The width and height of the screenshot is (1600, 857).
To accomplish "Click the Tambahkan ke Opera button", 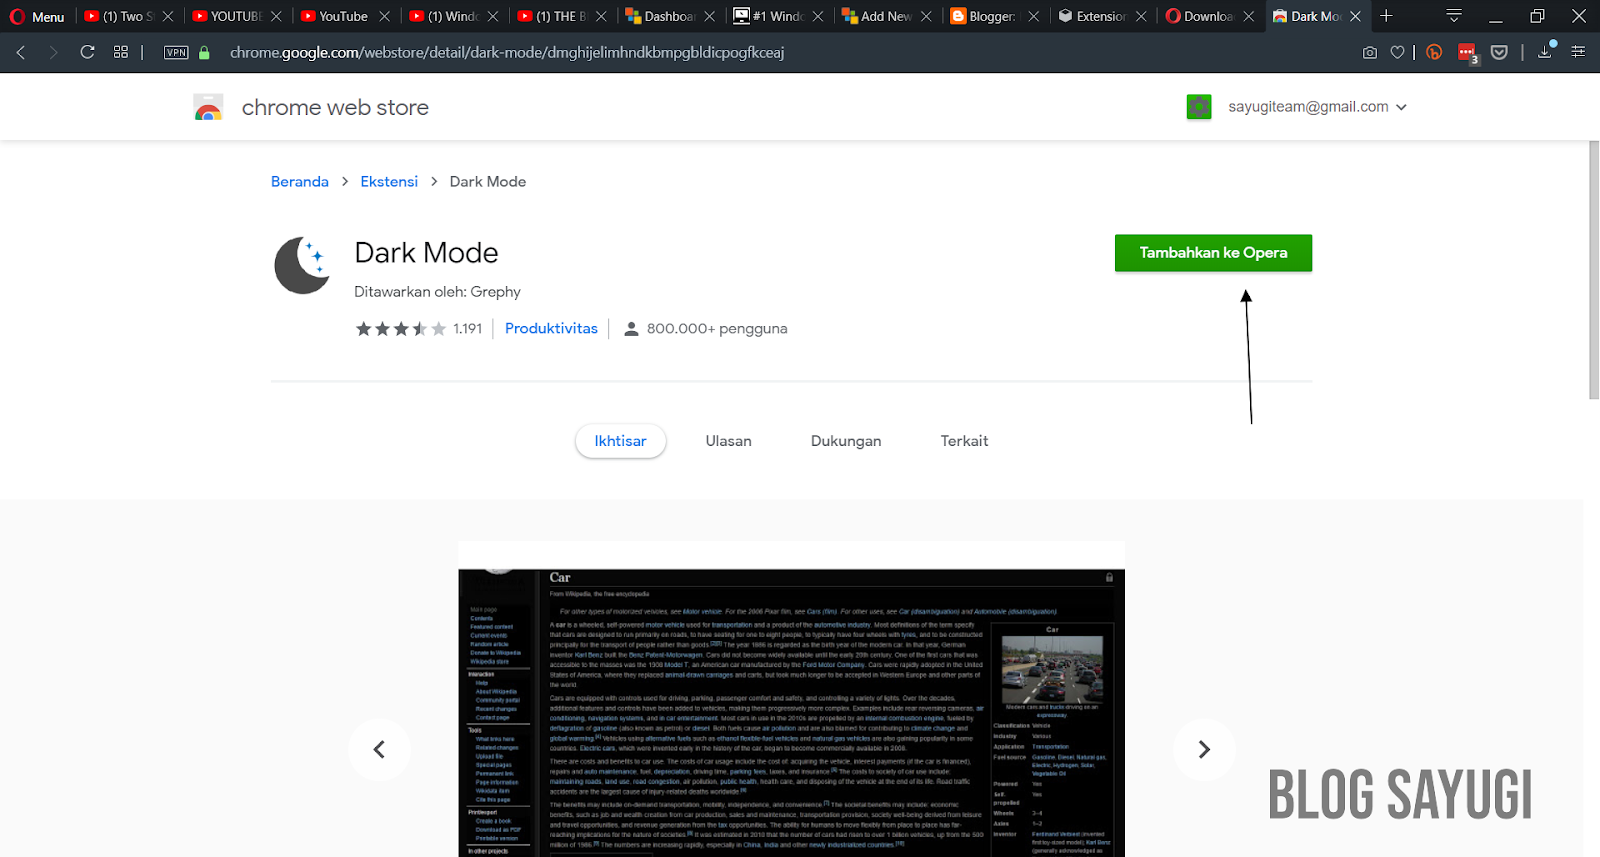I will [1213, 253].
